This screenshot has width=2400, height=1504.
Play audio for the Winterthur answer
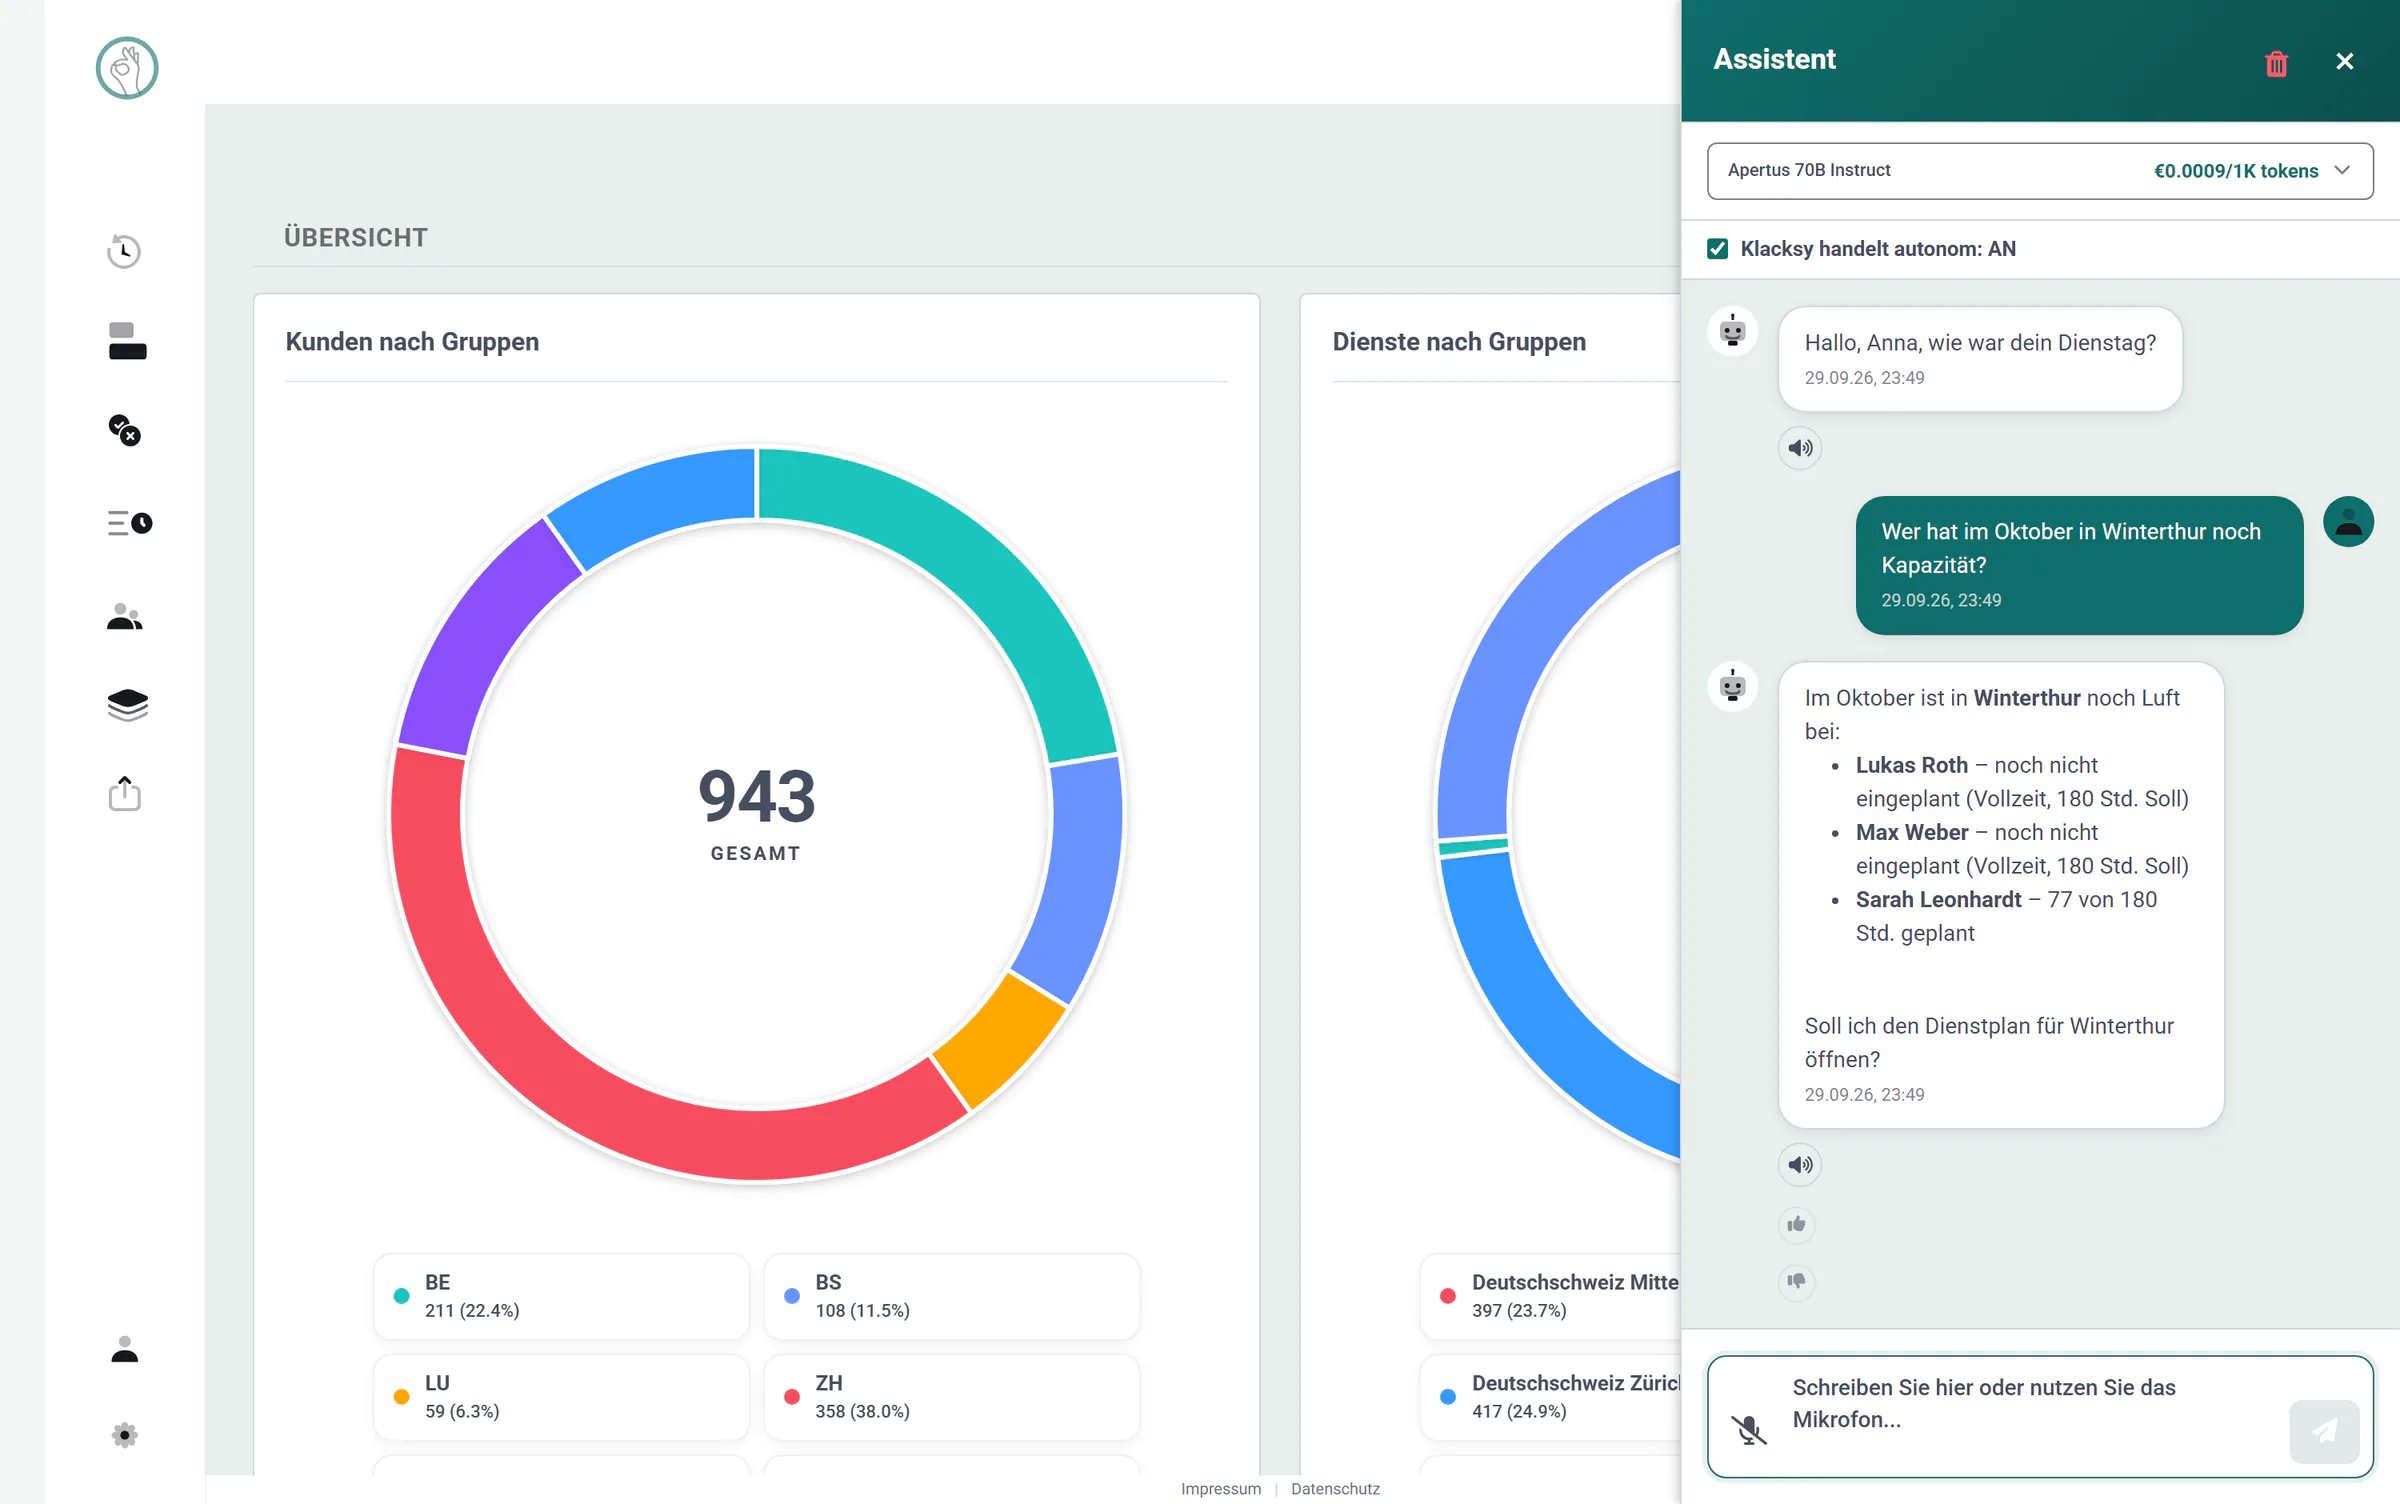(x=1800, y=1165)
